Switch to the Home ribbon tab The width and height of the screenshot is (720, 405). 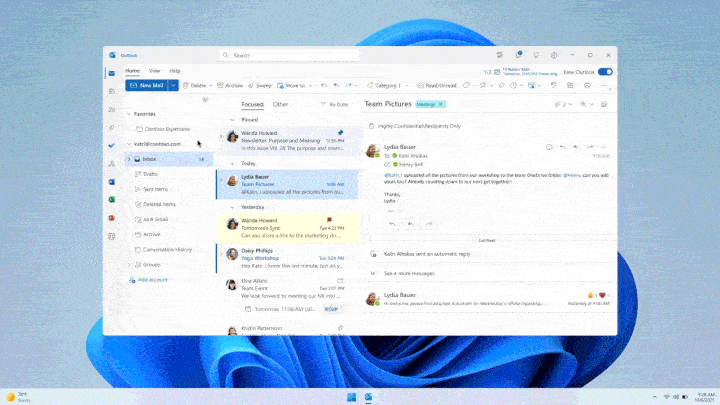132,71
